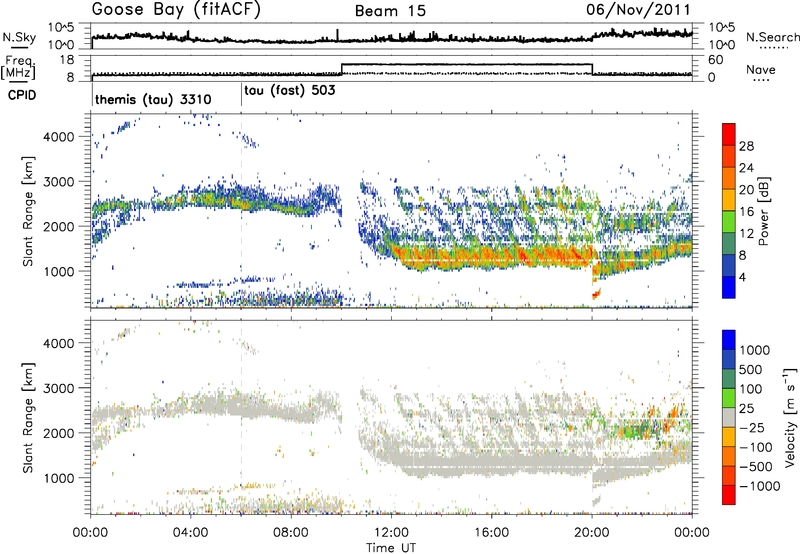Click the 'Time UT' axis title
Screen dimensions: 800x554
(391, 548)
